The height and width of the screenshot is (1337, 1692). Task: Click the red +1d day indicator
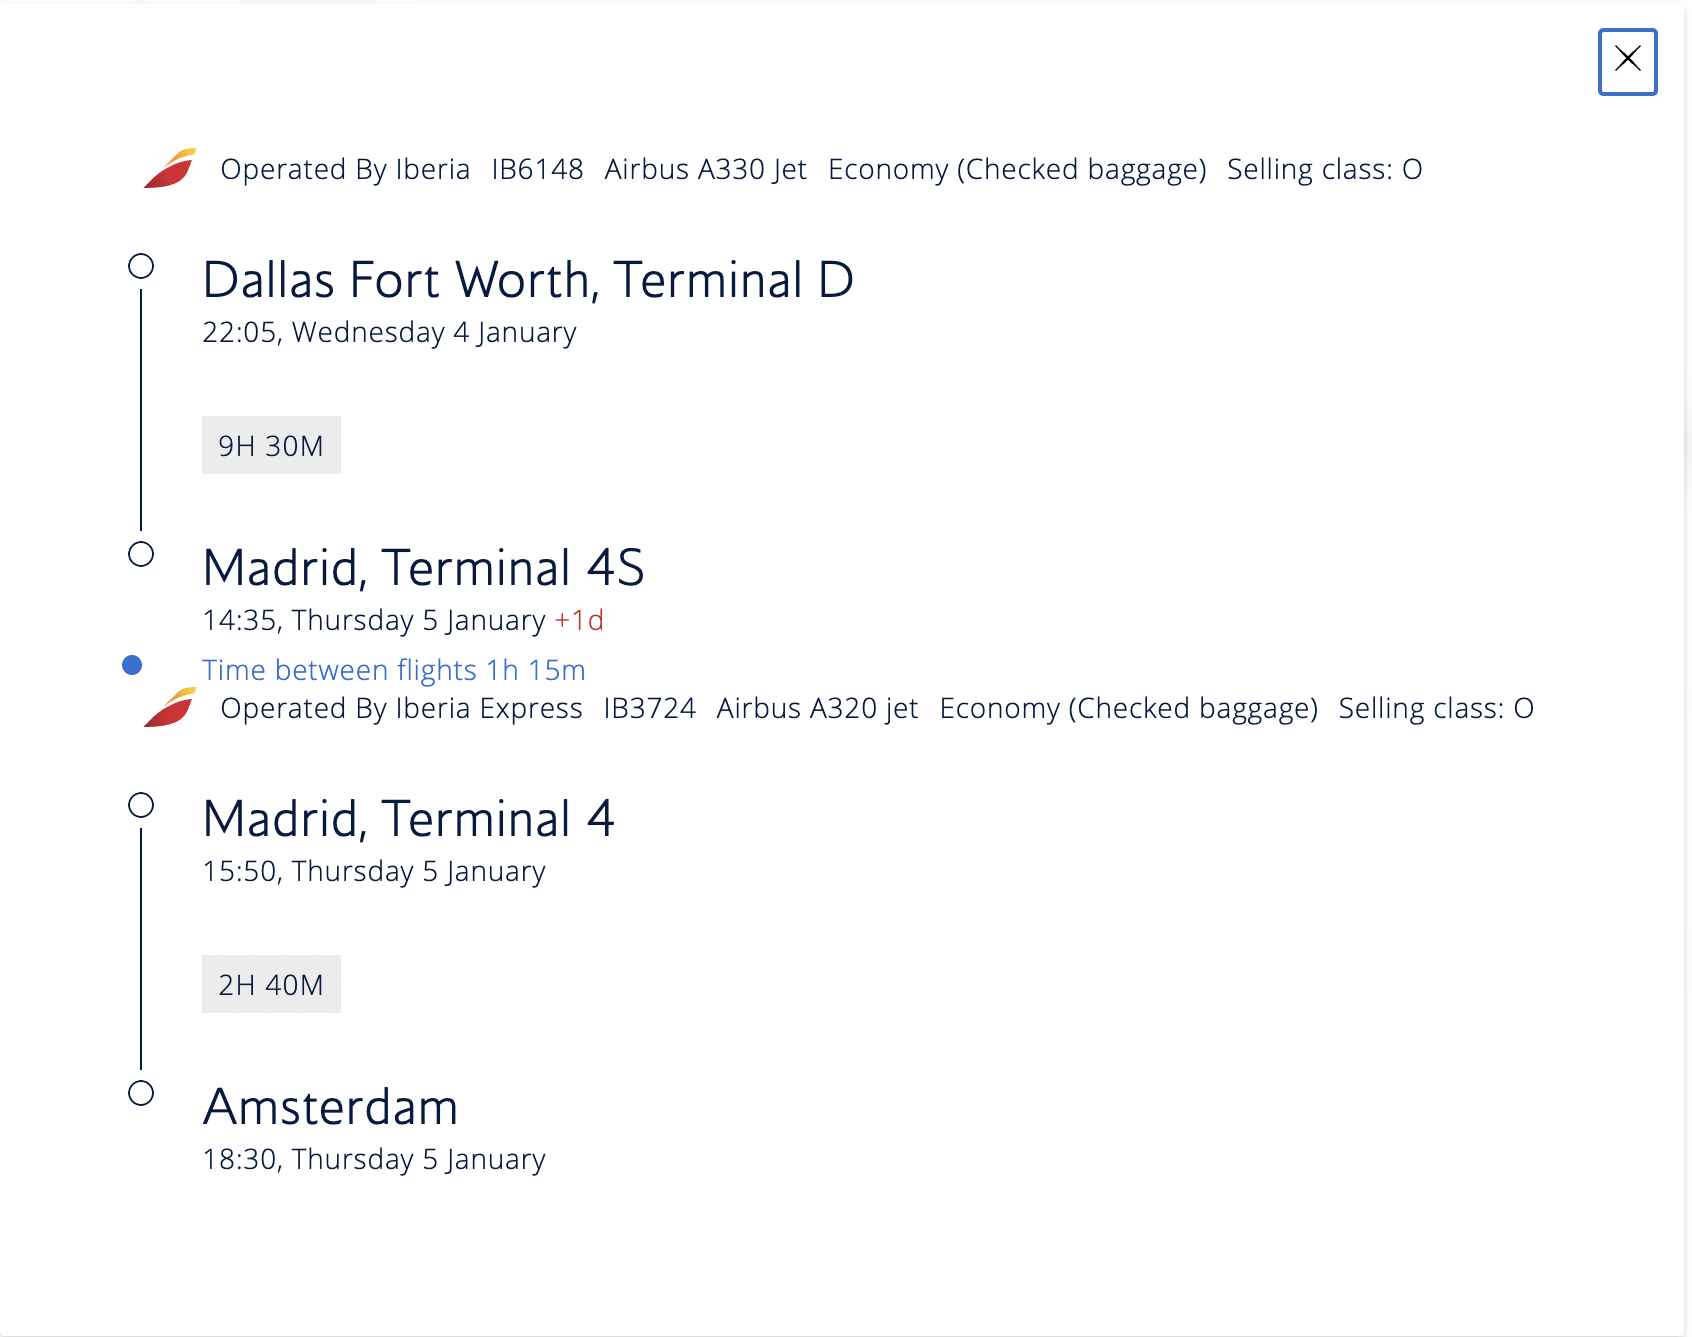[579, 620]
